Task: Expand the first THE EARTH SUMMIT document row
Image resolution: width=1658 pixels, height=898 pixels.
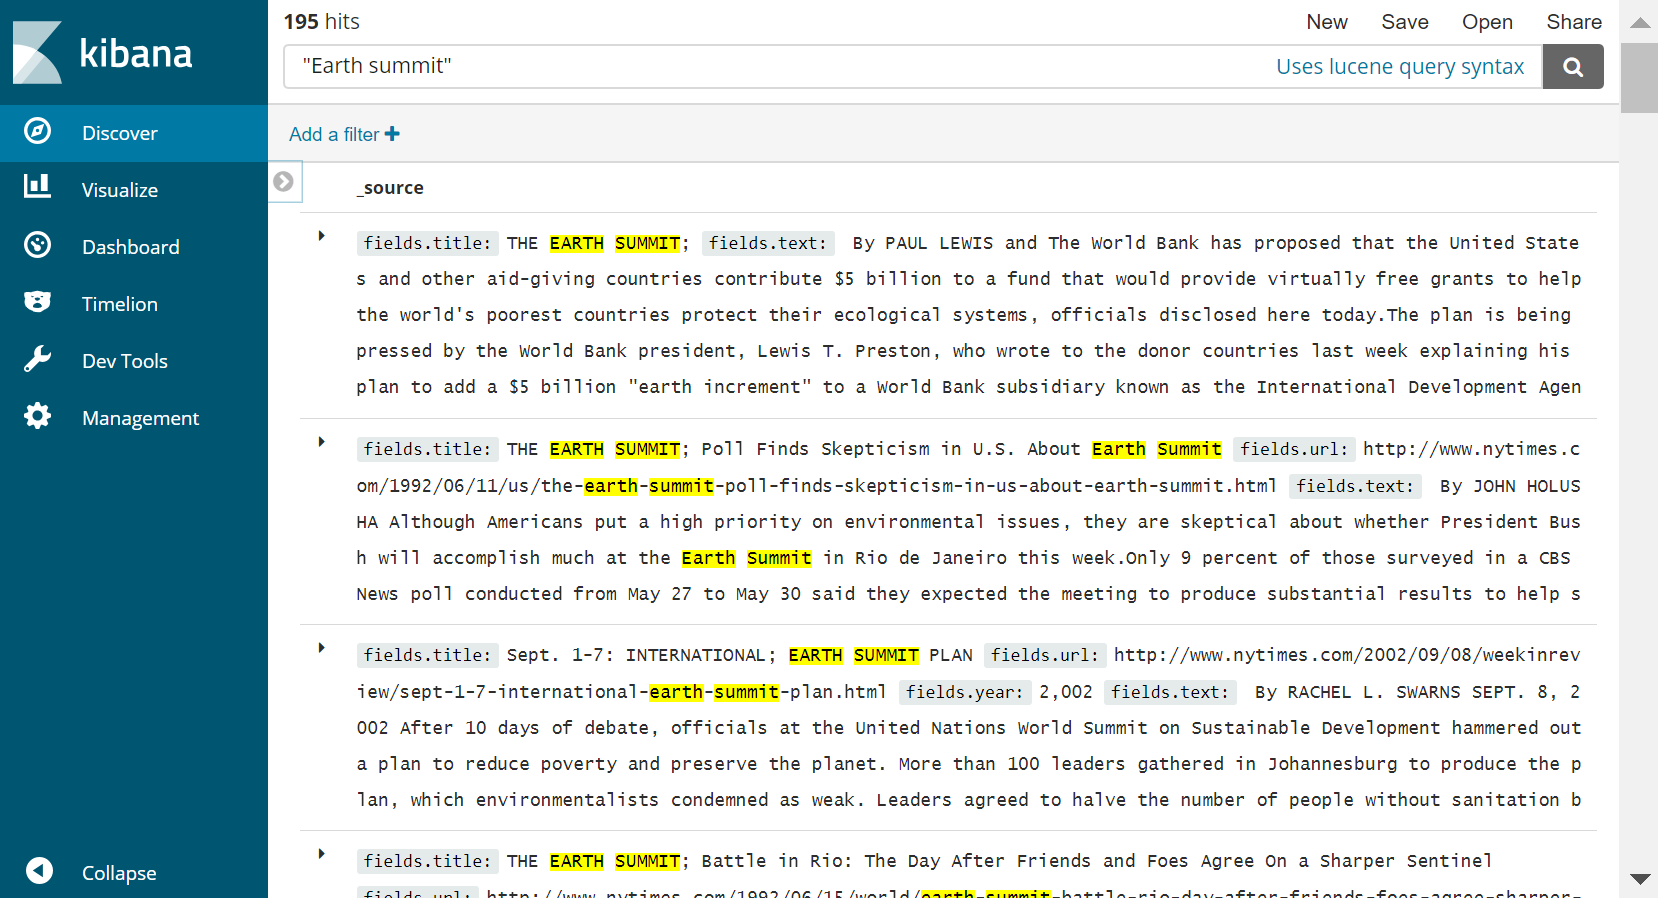Action: coord(321,236)
